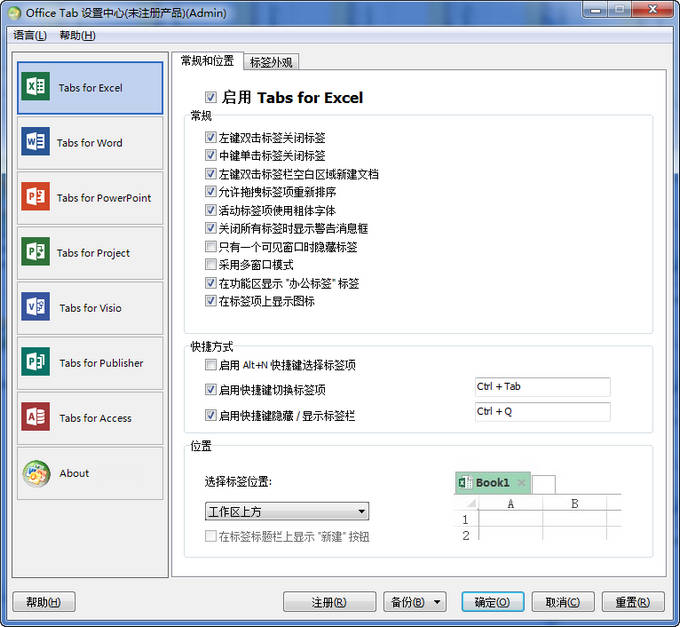Viewport: 680px width, 627px height.
Task: Click the Ctrl + Tab shortcut field
Action: tap(543, 387)
